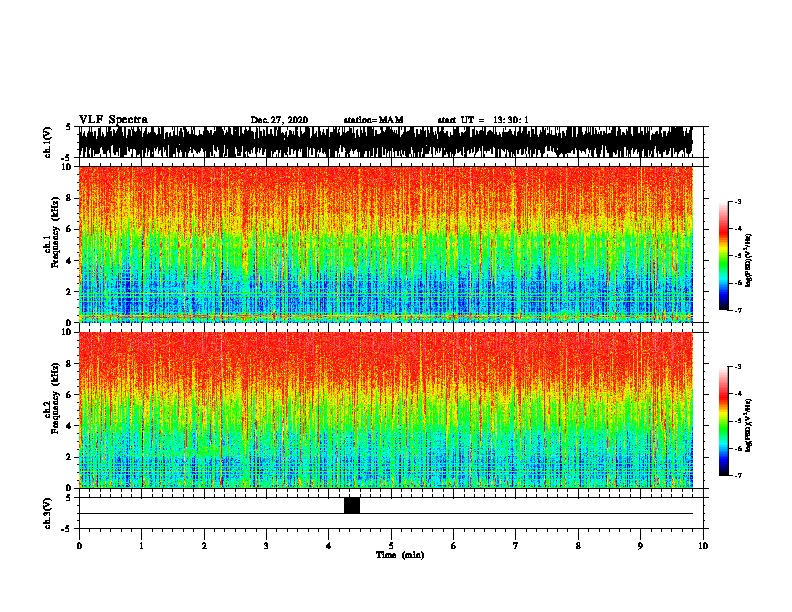Click the "4" minute tick label
The width and height of the screenshot is (792, 612).
[329, 546]
